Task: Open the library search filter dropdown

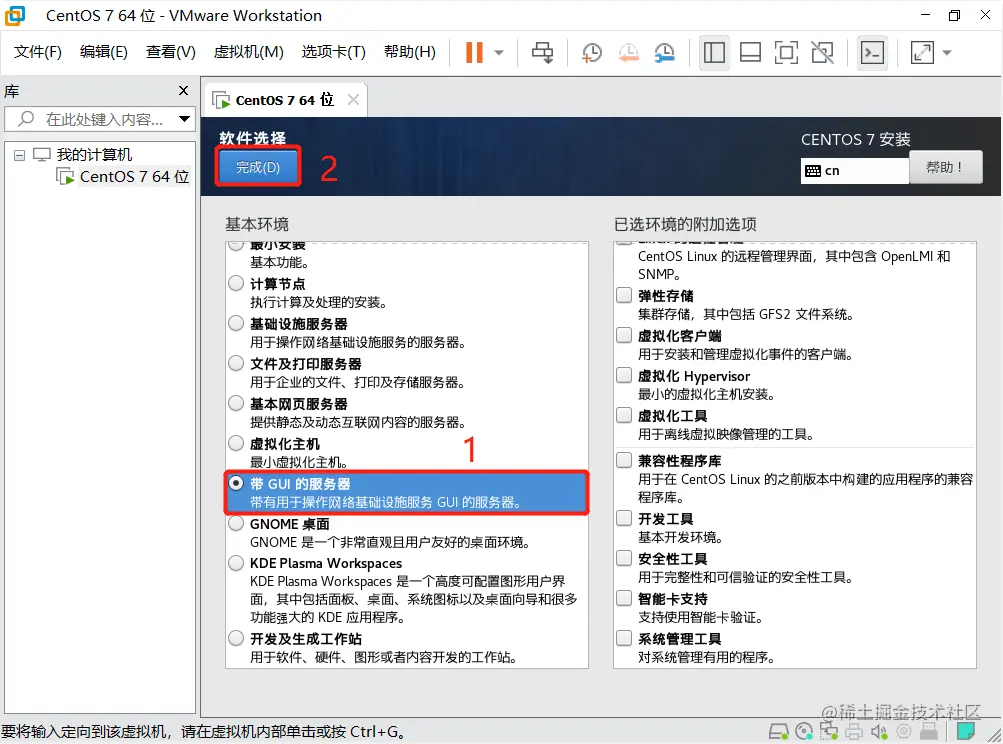Action: point(186,119)
